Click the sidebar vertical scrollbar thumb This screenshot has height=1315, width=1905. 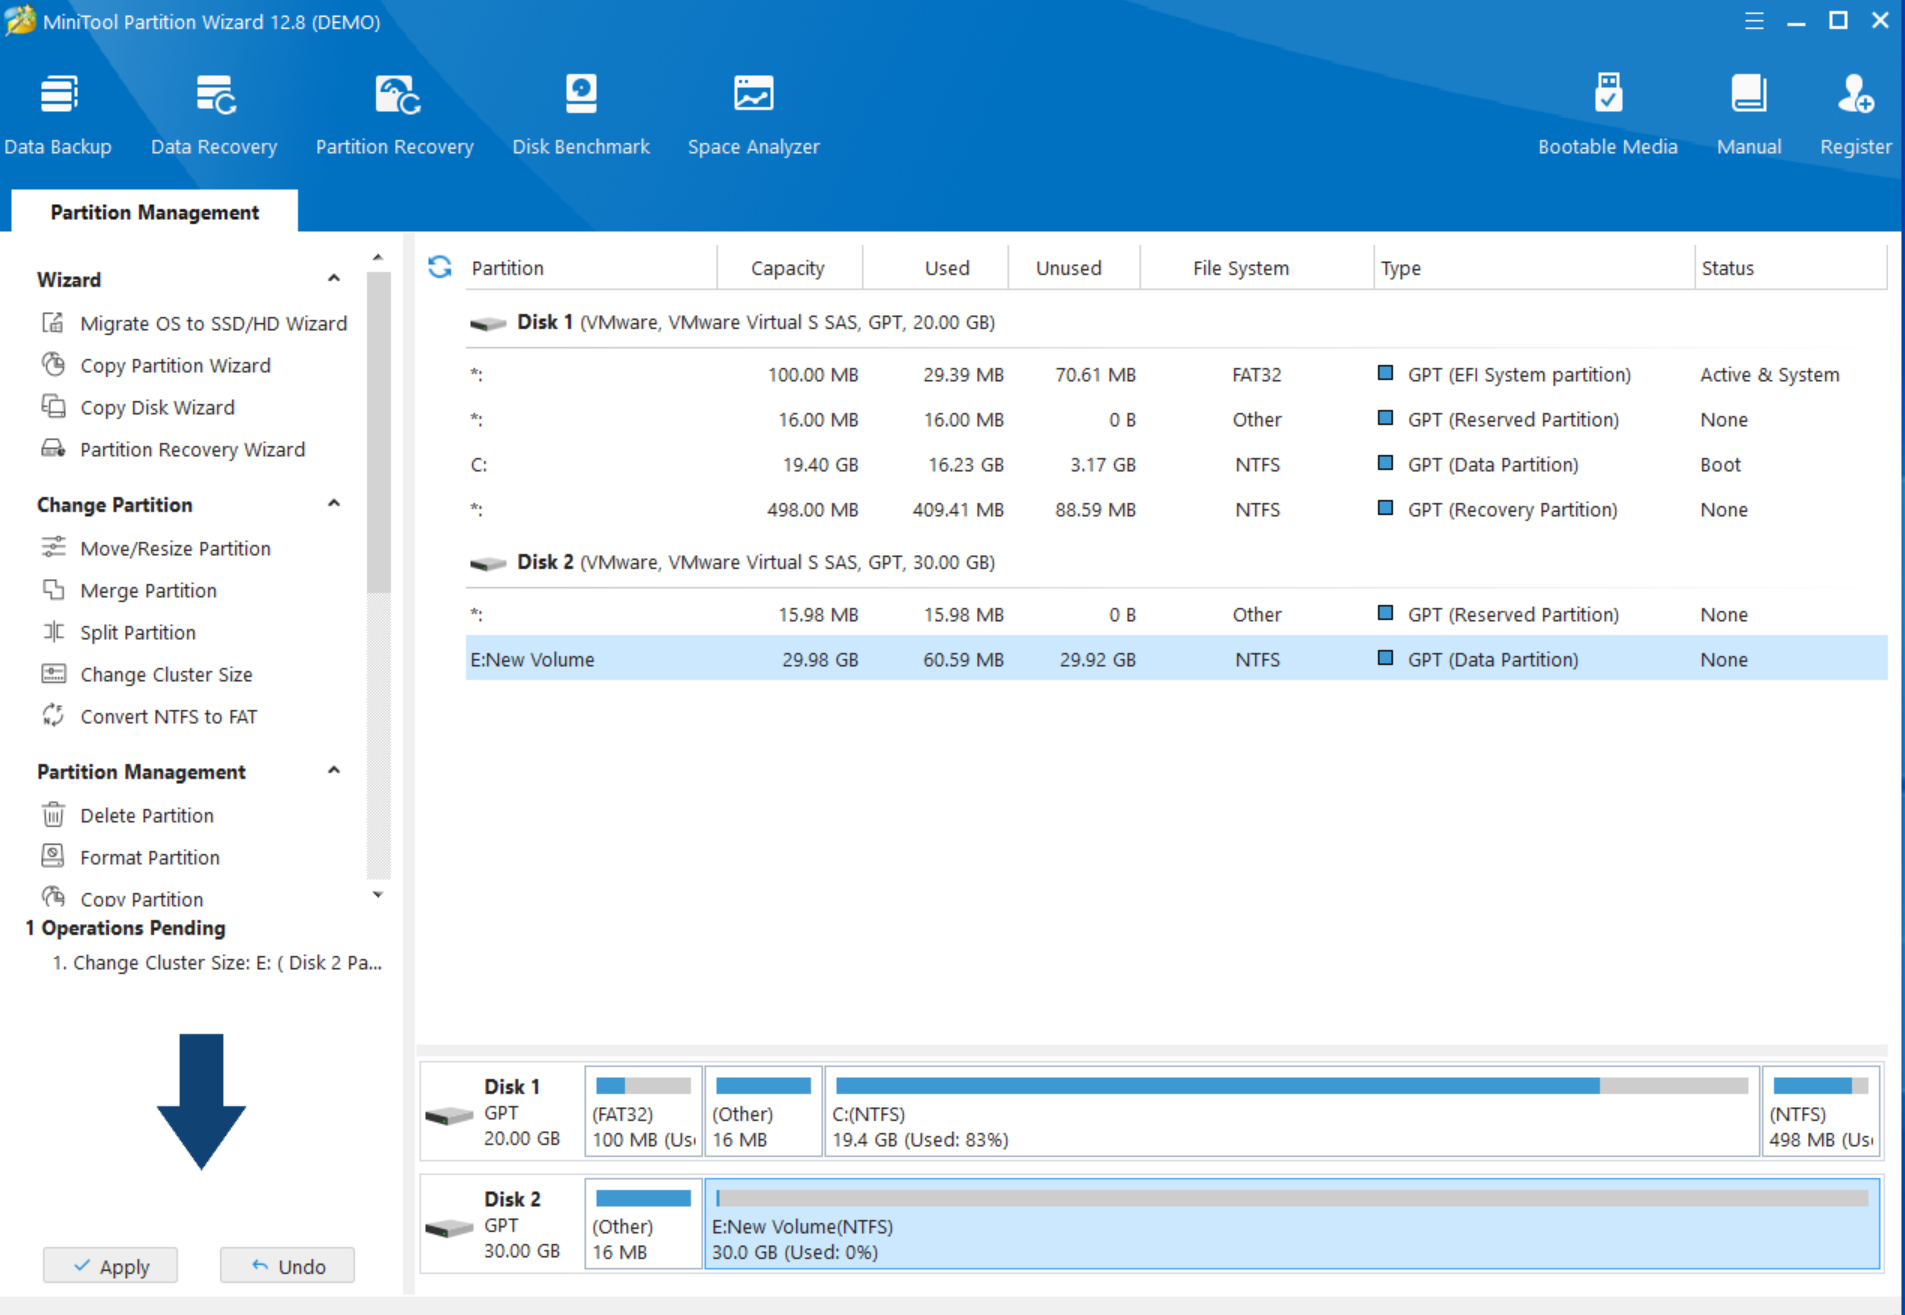tap(378, 430)
